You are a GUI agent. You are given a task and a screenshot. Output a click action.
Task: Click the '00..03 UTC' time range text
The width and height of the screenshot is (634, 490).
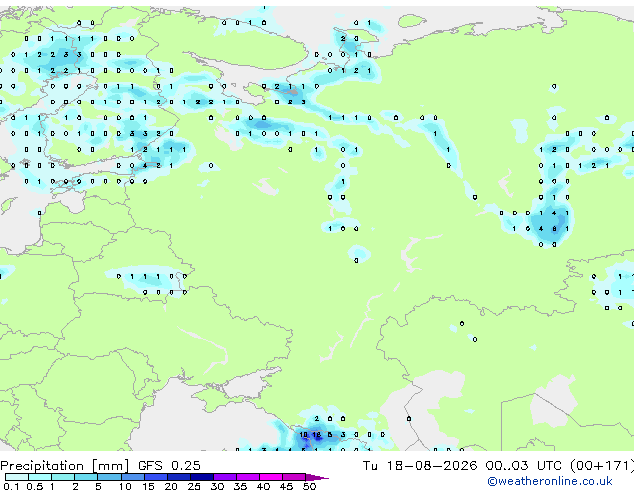tap(524, 466)
